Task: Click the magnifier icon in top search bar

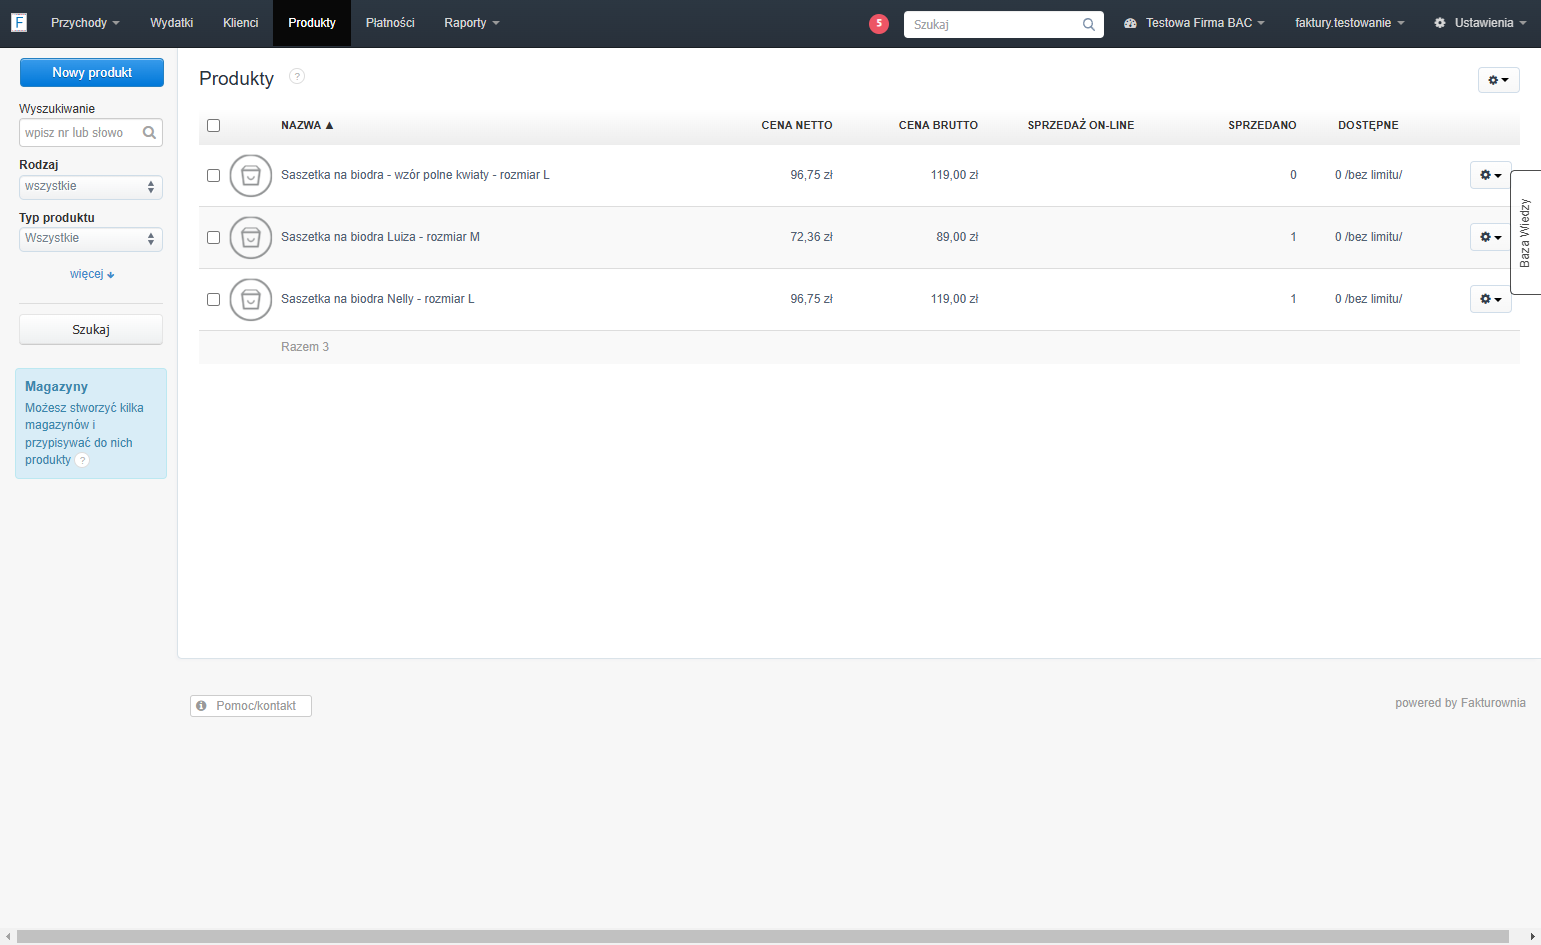Action: 1089,24
